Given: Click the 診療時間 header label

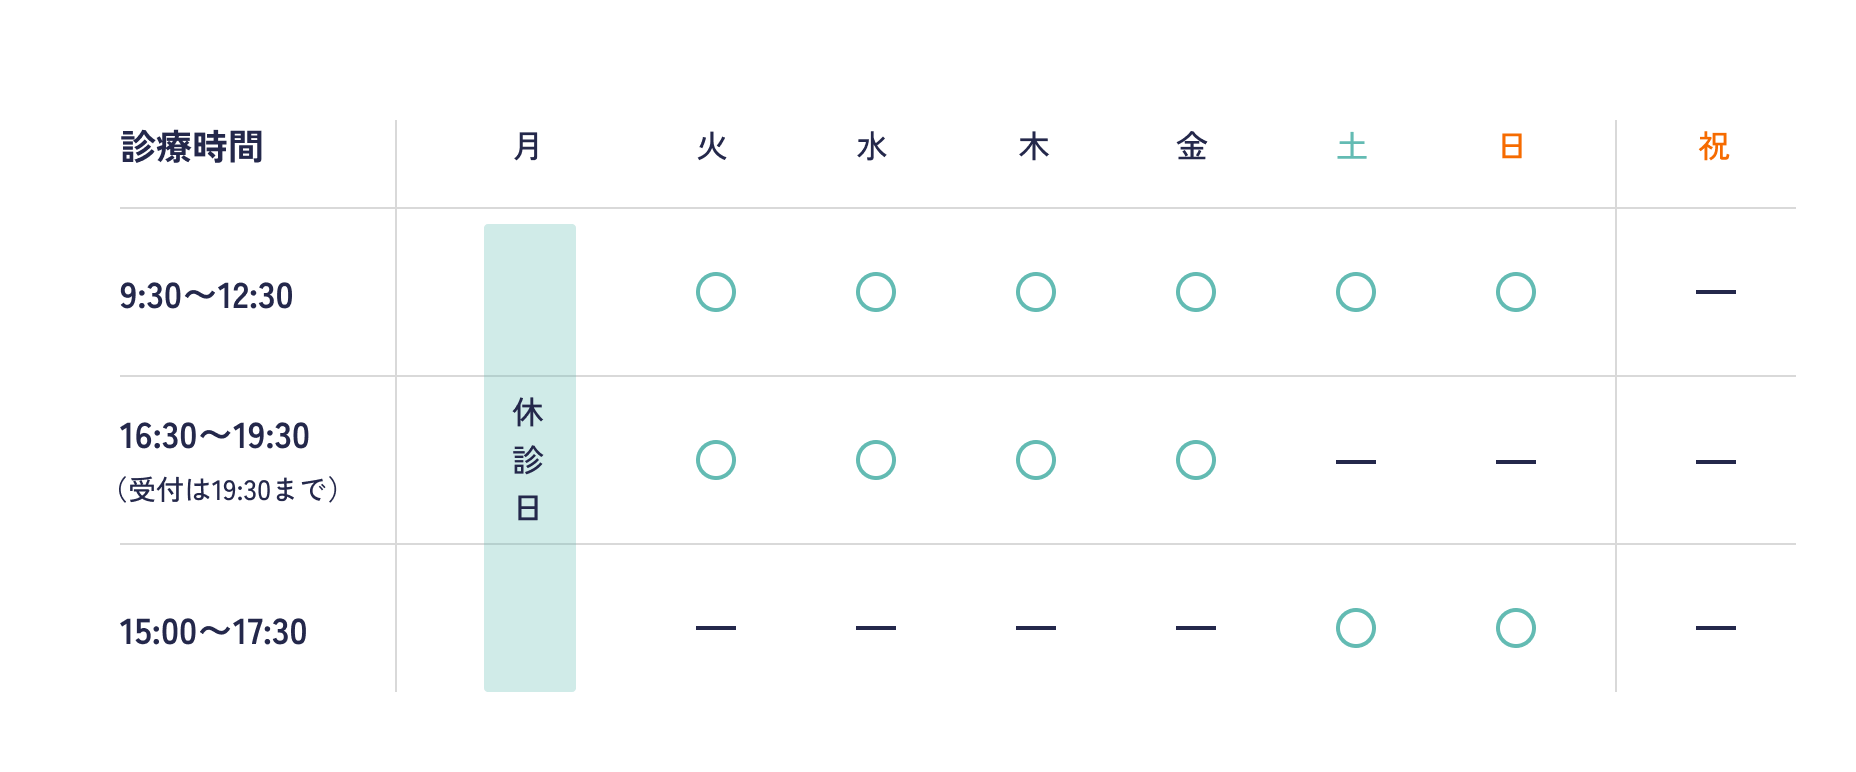Looking at the screenshot, I should pos(192,147).
